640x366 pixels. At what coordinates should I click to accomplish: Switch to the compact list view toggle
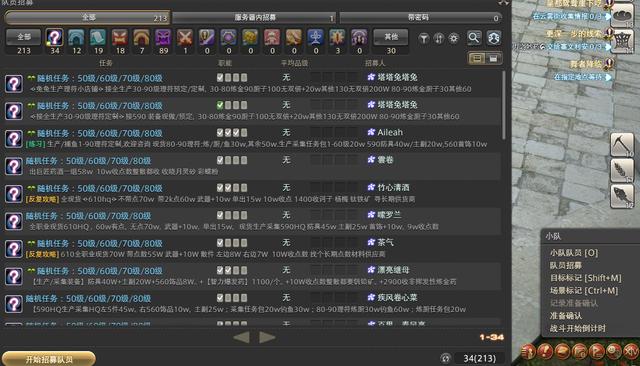[x=493, y=58]
